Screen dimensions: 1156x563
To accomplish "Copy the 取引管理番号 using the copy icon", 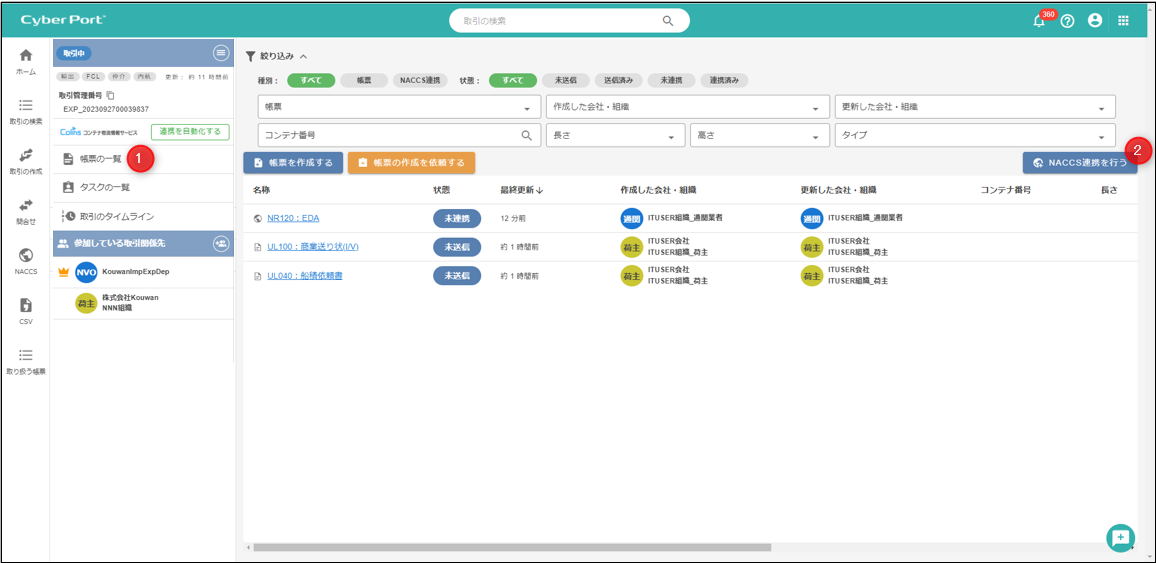I will [x=111, y=95].
